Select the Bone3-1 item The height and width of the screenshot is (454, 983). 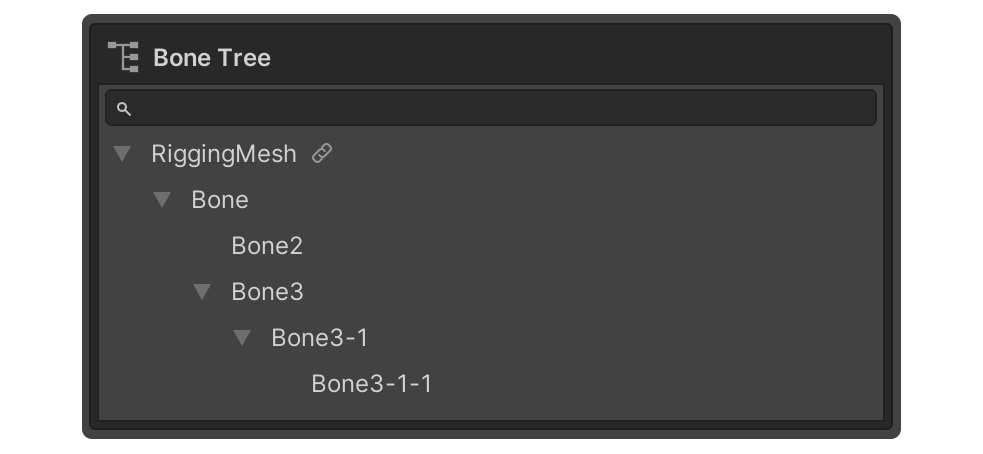tap(320, 338)
